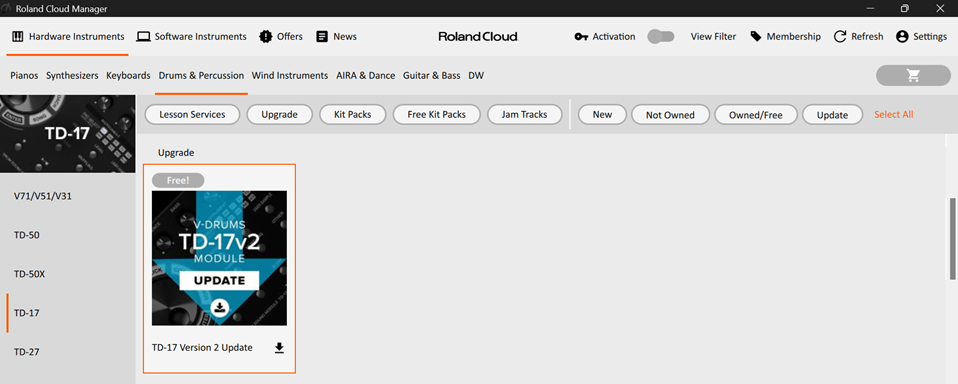Toggle the Free Kit Packs filter

click(x=436, y=115)
